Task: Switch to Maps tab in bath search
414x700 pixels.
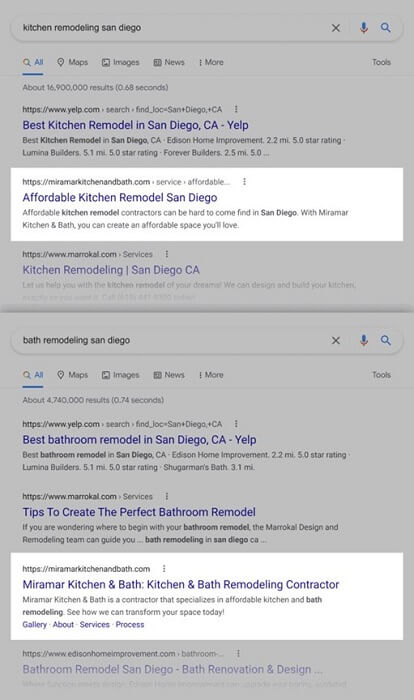Action: point(73,375)
